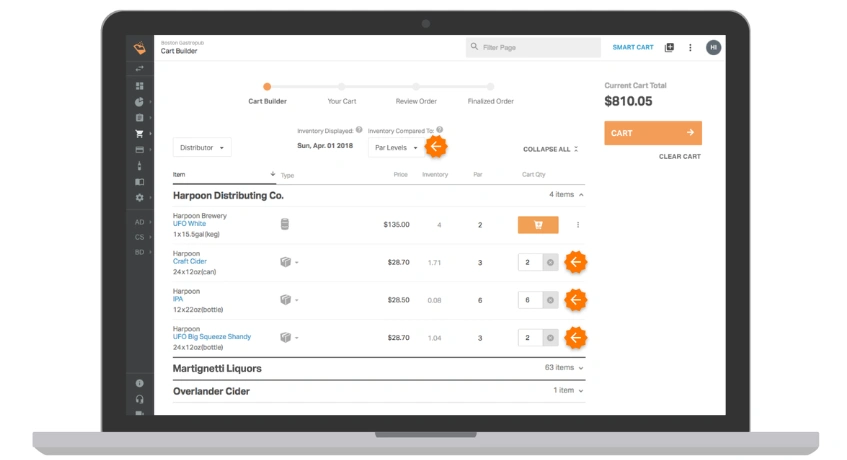Open the headset support icon
Image resolution: width=847 pixels, height=460 pixels.
(x=139, y=400)
